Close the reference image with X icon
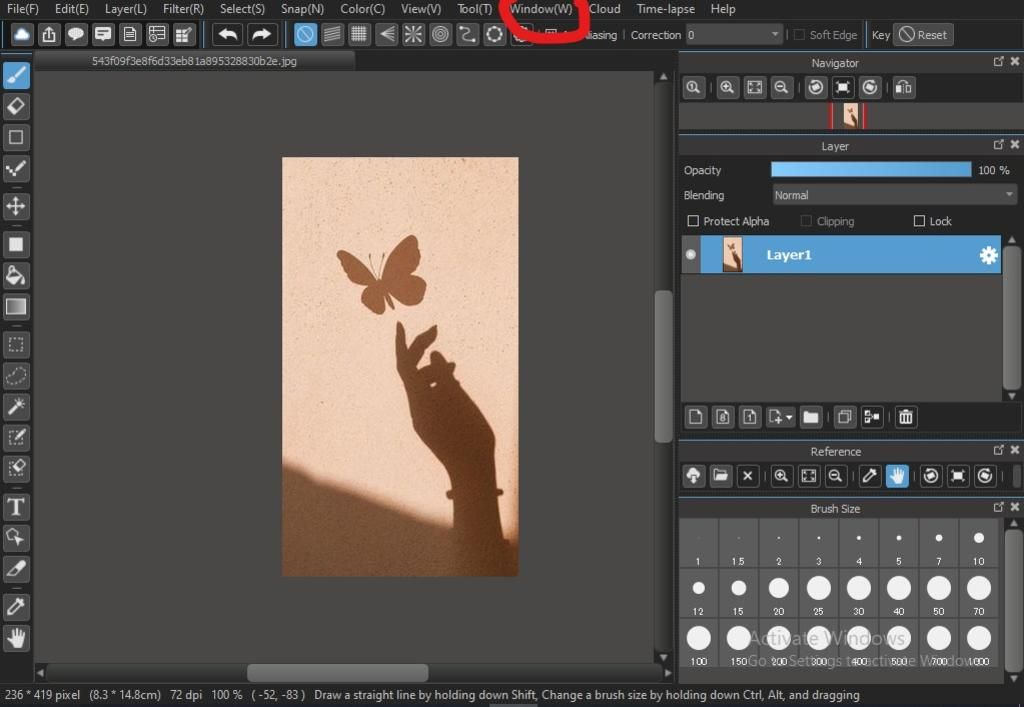The image size is (1024, 707). coord(748,476)
